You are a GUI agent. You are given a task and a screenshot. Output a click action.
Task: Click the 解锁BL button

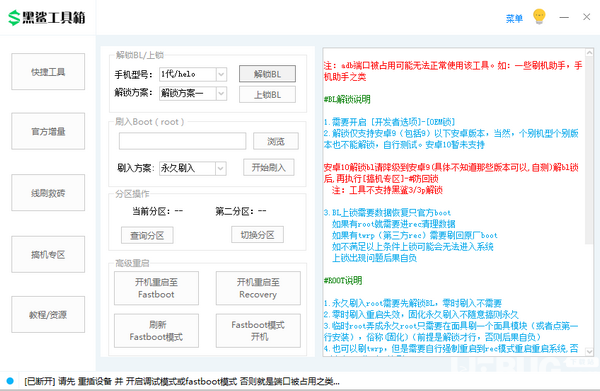pyautogui.click(x=267, y=74)
